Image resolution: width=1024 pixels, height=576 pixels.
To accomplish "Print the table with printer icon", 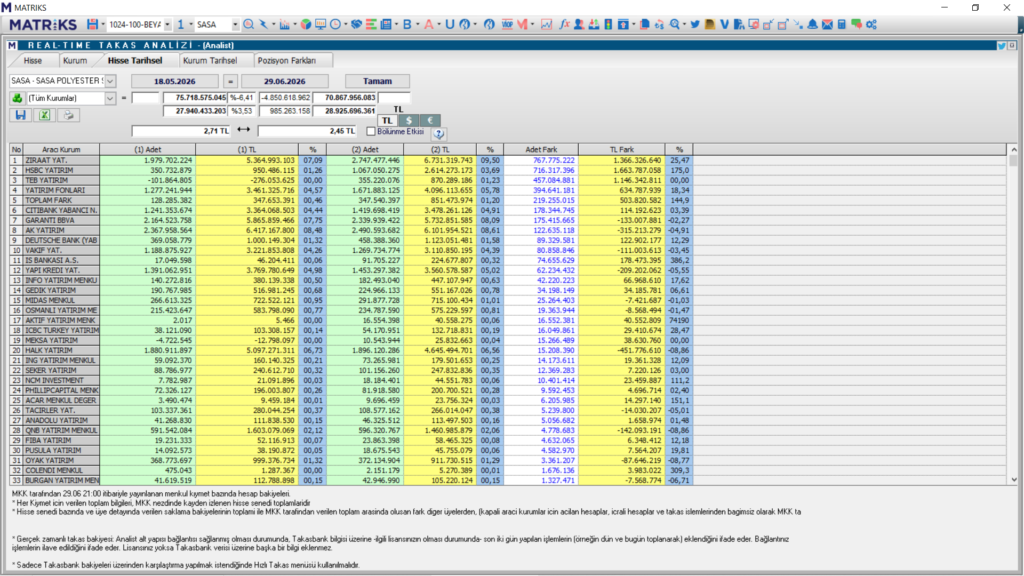I will 69,115.
